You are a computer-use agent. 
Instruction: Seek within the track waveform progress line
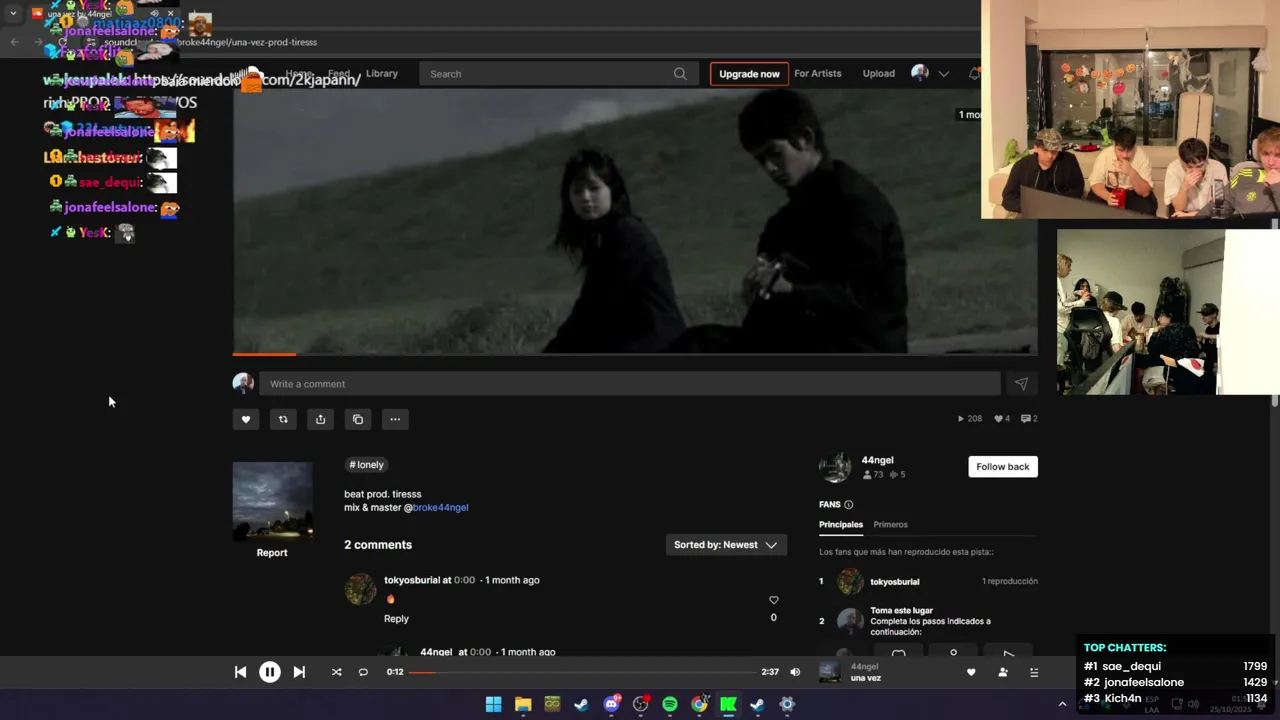pos(635,353)
